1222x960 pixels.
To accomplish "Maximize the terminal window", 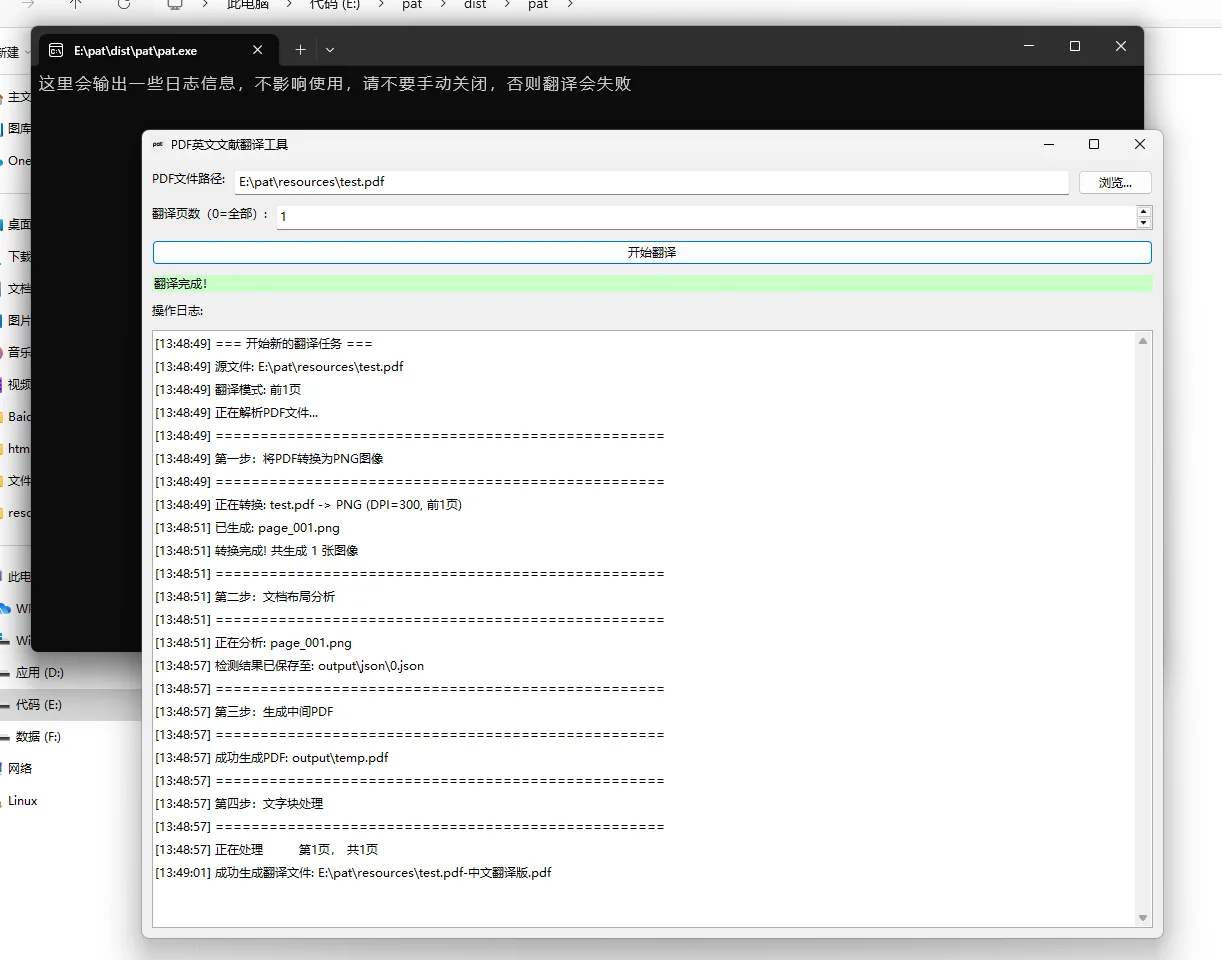I will (1075, 46).
